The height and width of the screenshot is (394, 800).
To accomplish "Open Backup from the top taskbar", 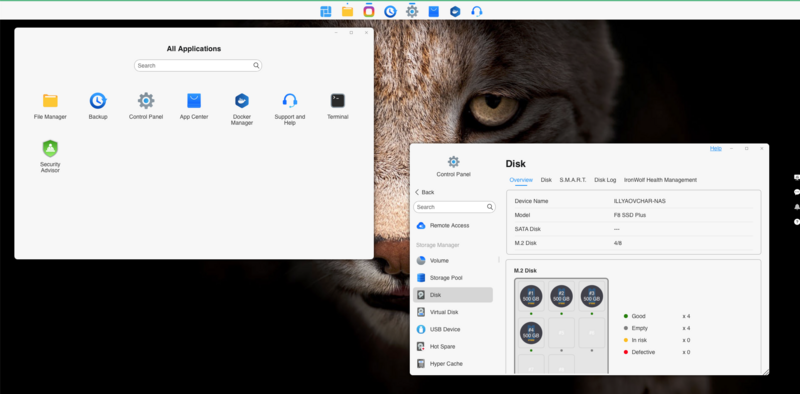I will [x=390, y=11].
